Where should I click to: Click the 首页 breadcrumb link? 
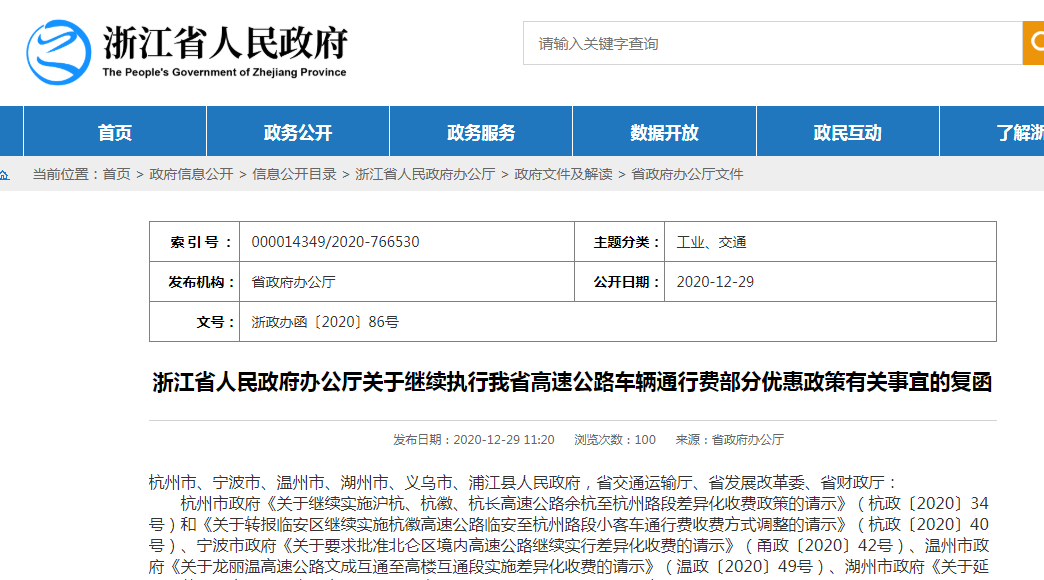click(x=116, y=174)
